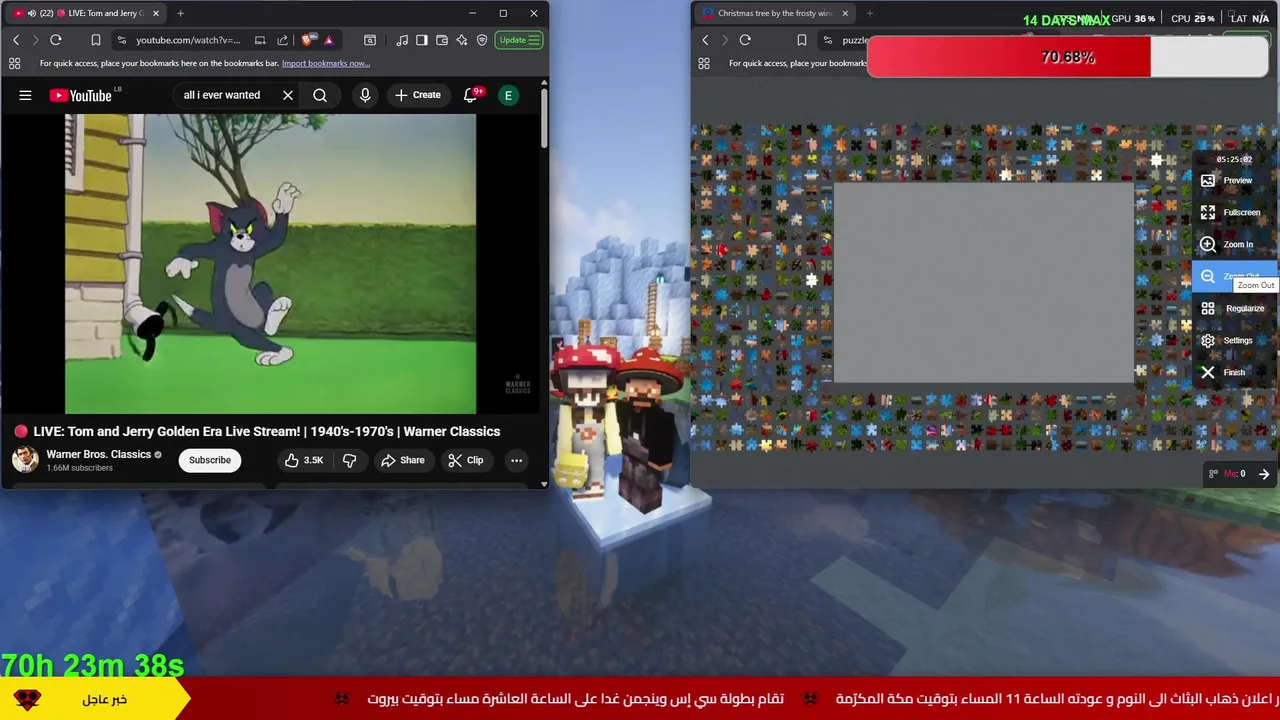Open the puzzle Preview image
The height and width of the screenshot is (720, 1280).
click(x=1235, y=181)
